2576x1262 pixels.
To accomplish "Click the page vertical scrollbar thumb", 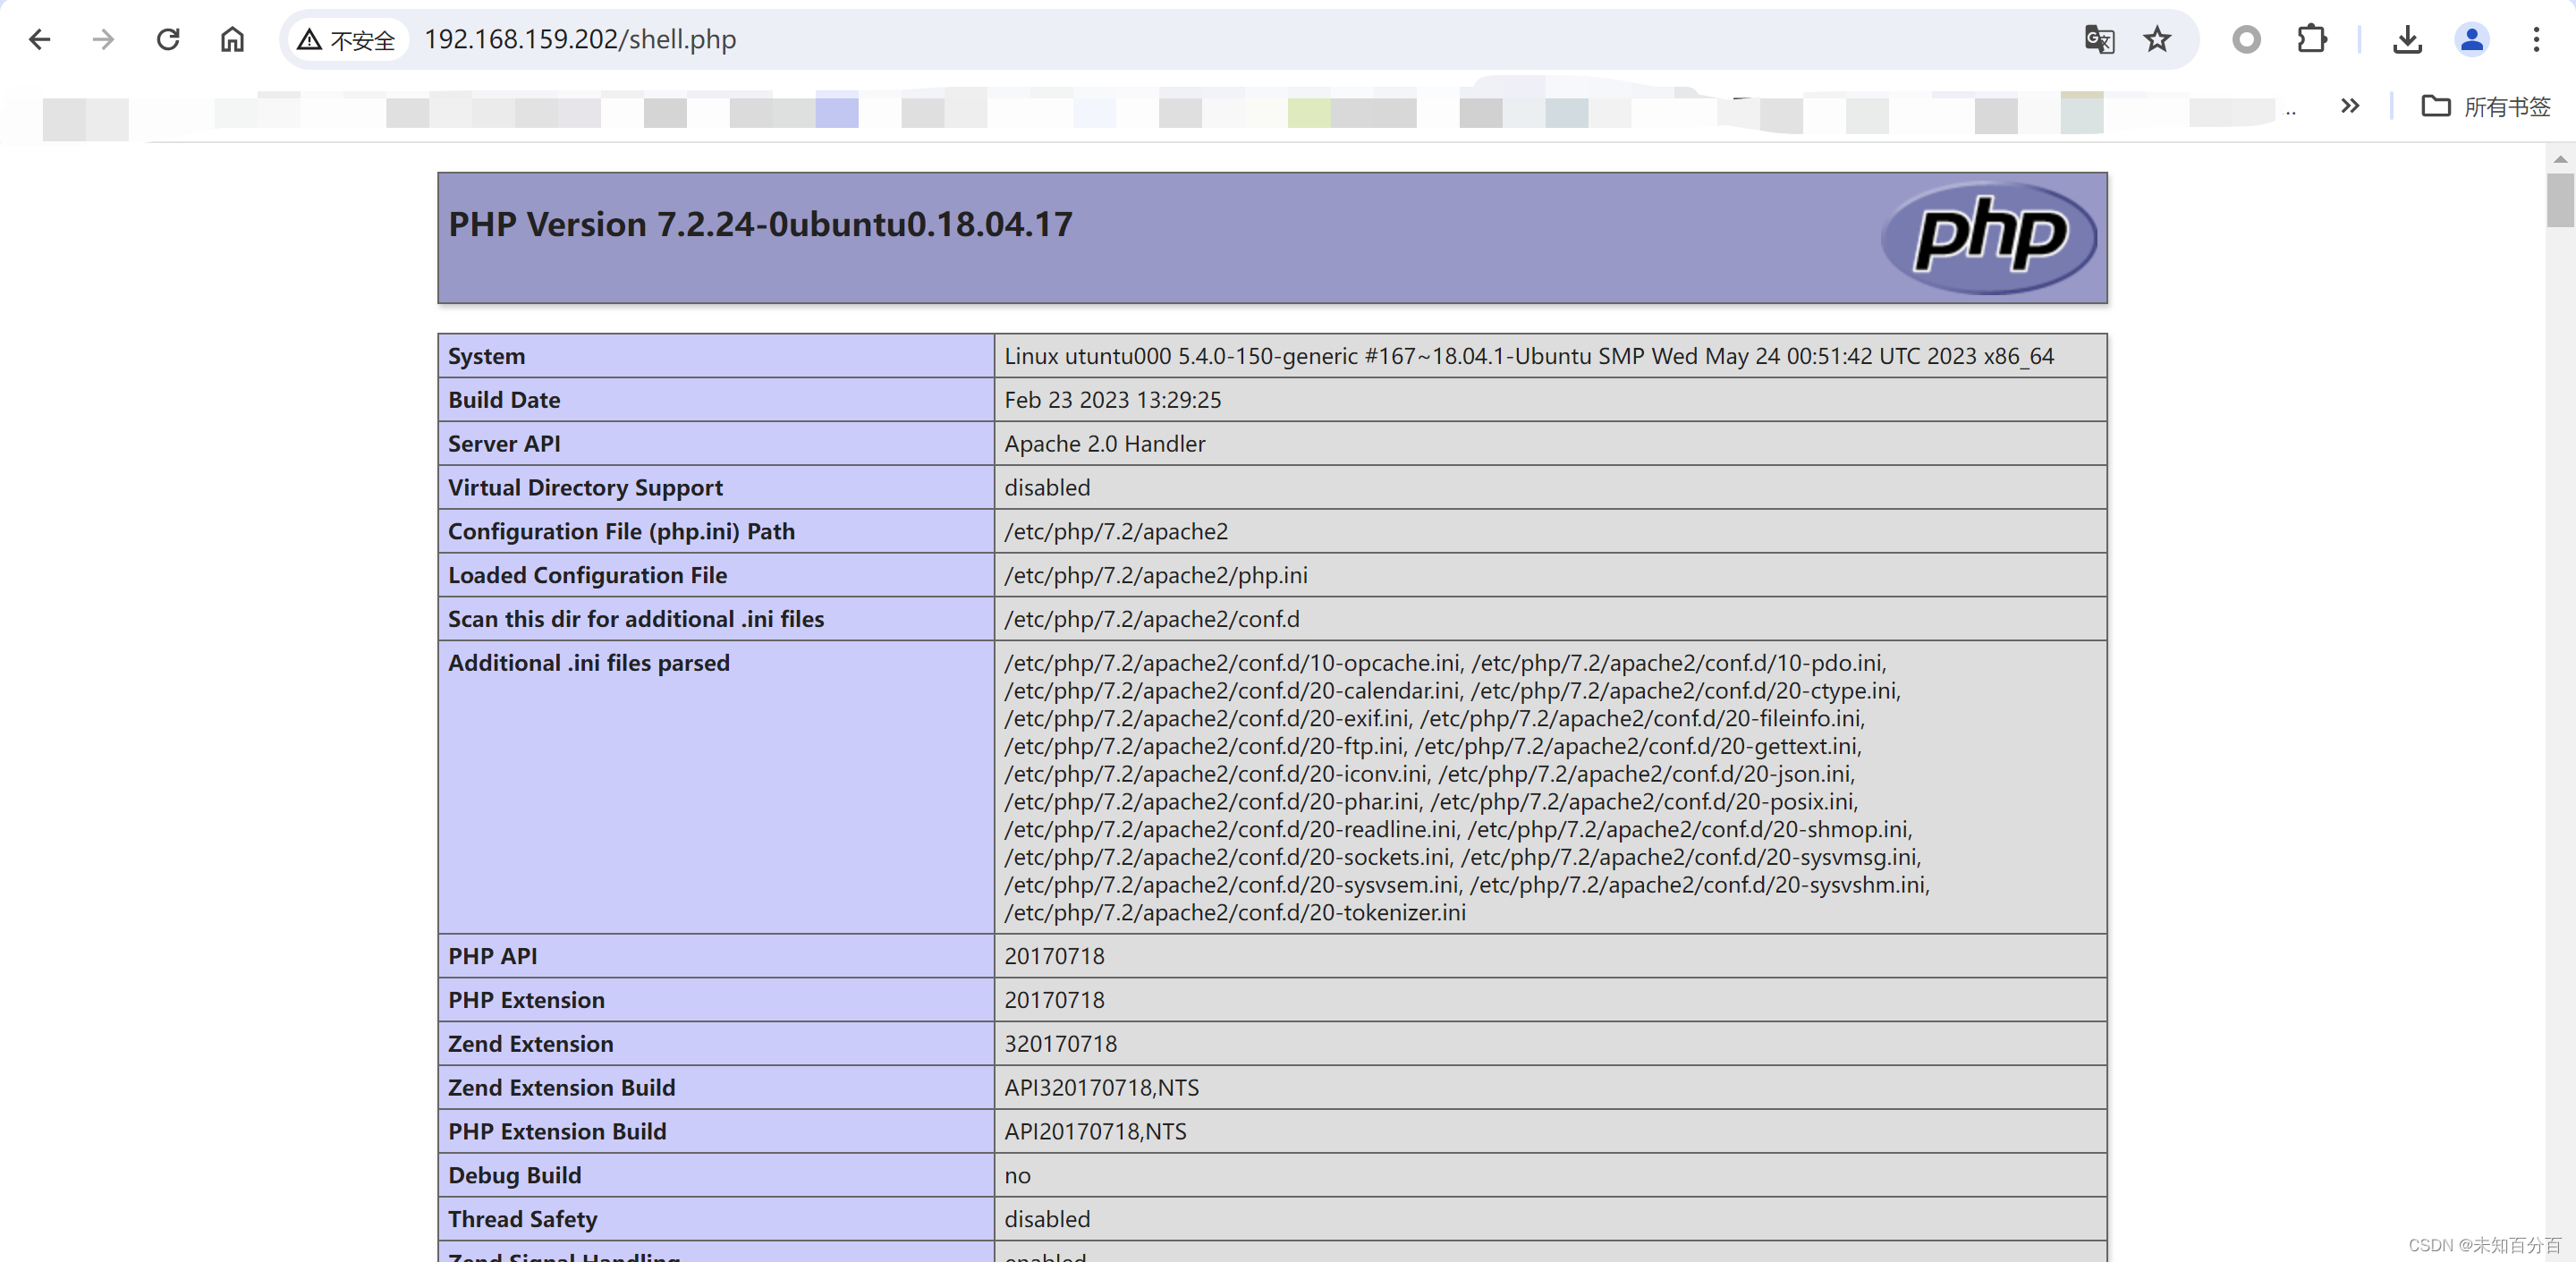I will click(2560, 200).
